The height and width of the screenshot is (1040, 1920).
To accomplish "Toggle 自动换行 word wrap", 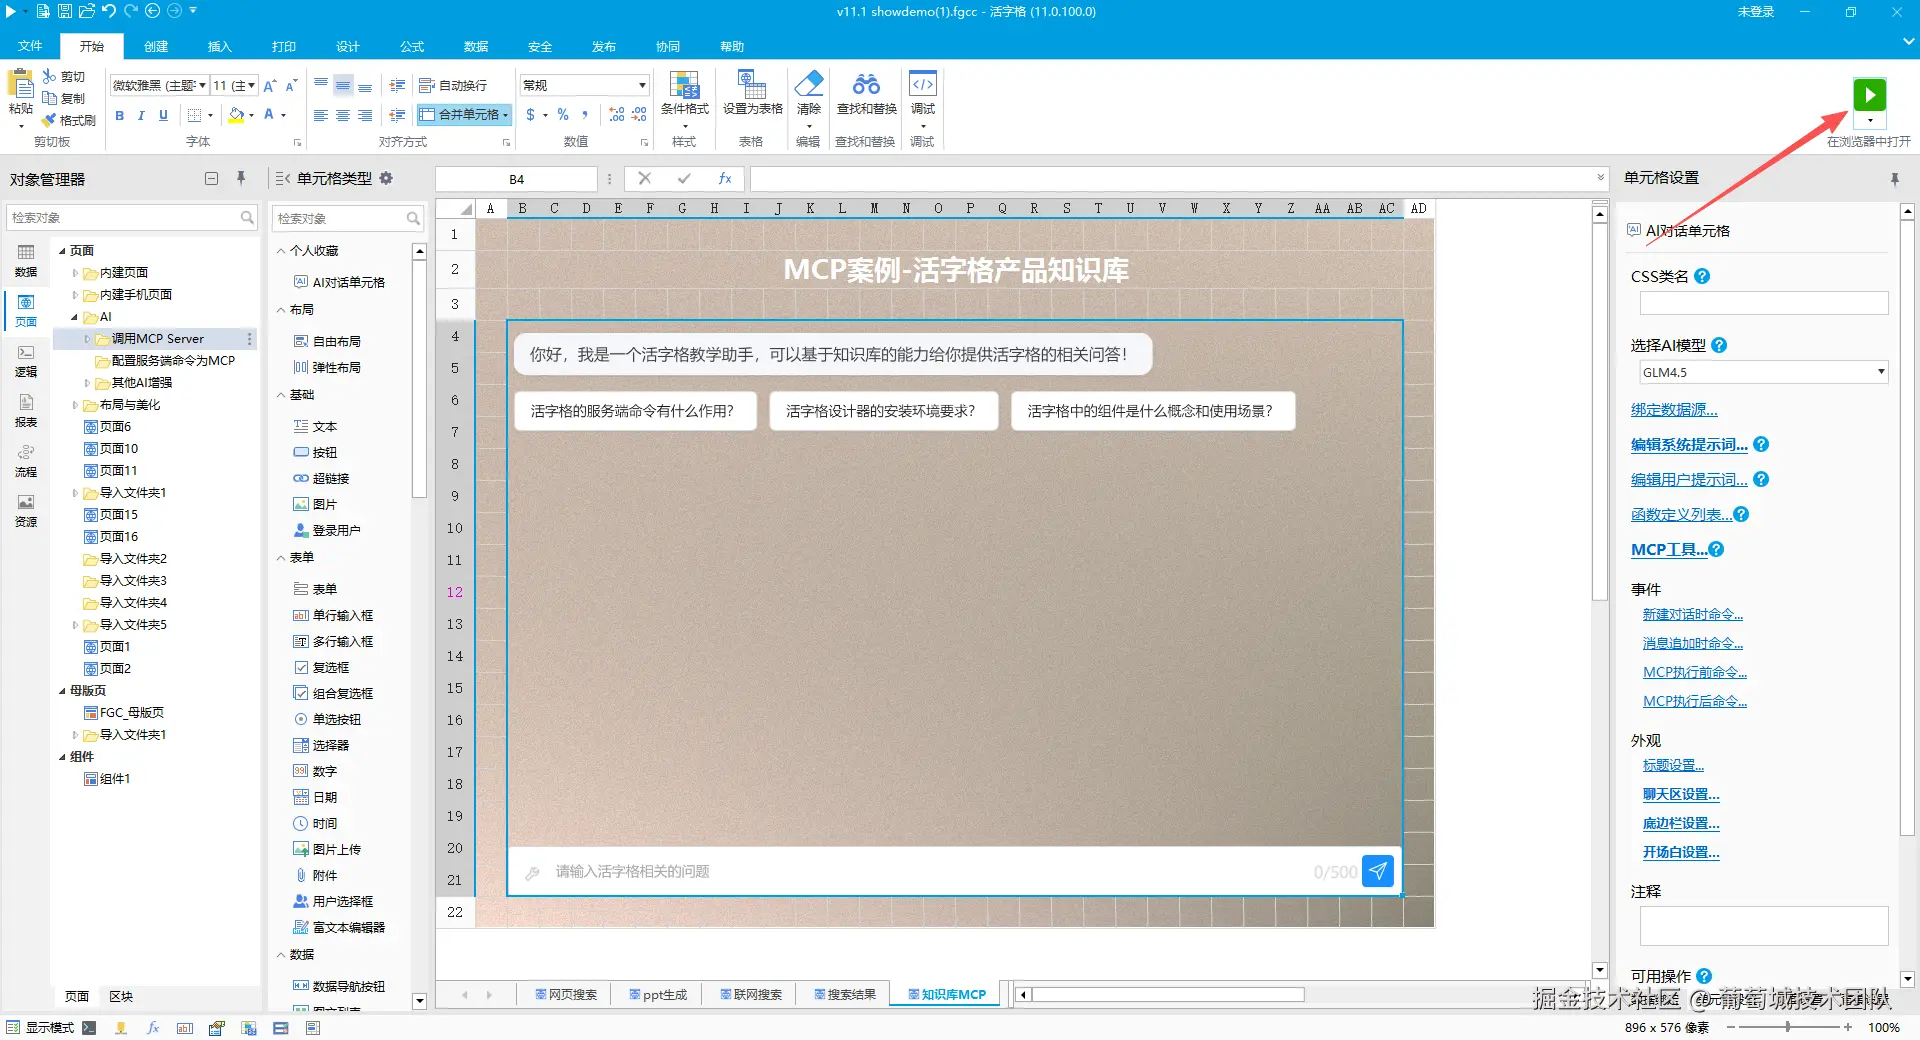I will point(454,86).
